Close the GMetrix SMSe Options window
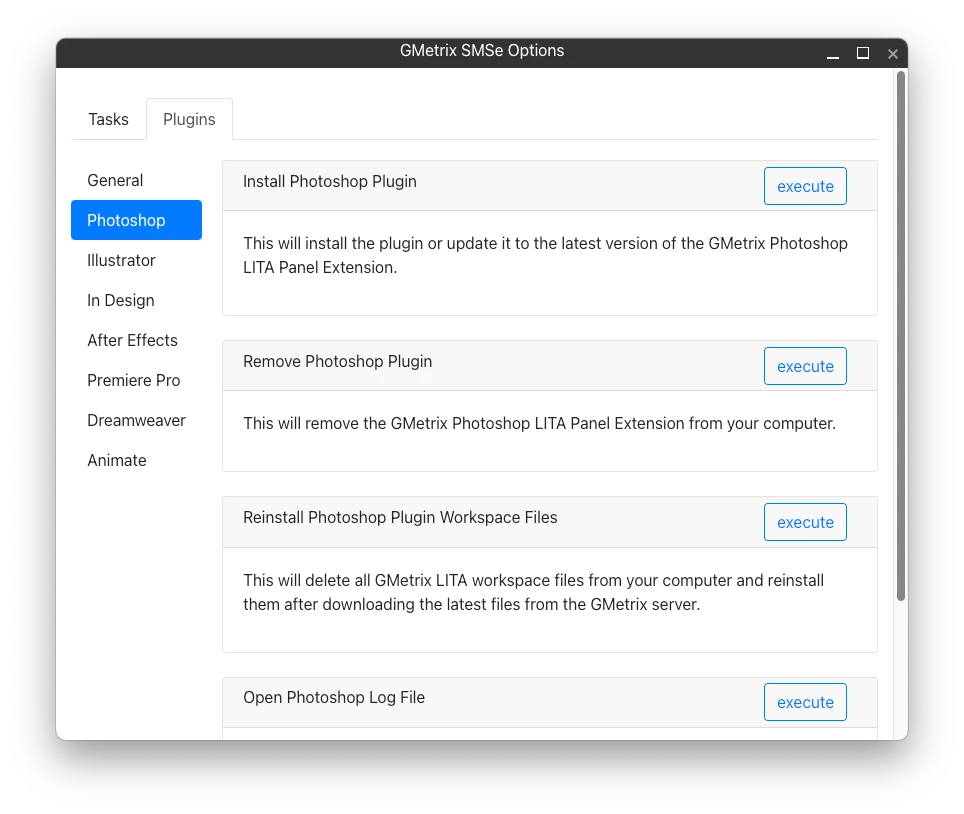 [893, 53]
